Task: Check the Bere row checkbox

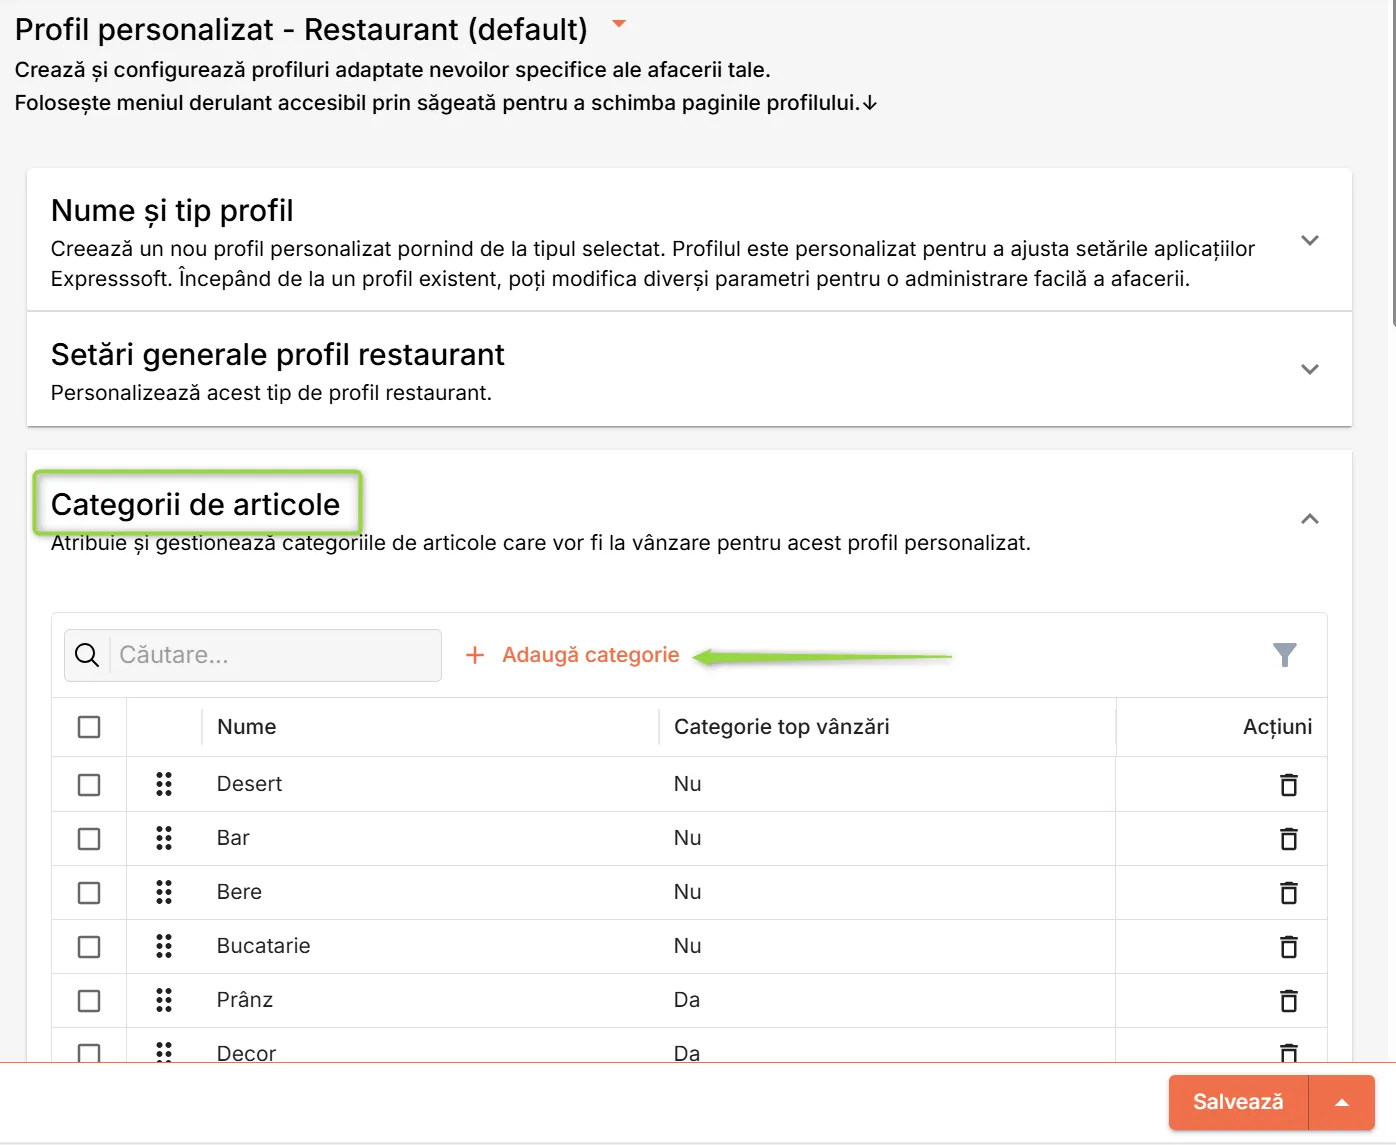Action: tap(89, 893)
